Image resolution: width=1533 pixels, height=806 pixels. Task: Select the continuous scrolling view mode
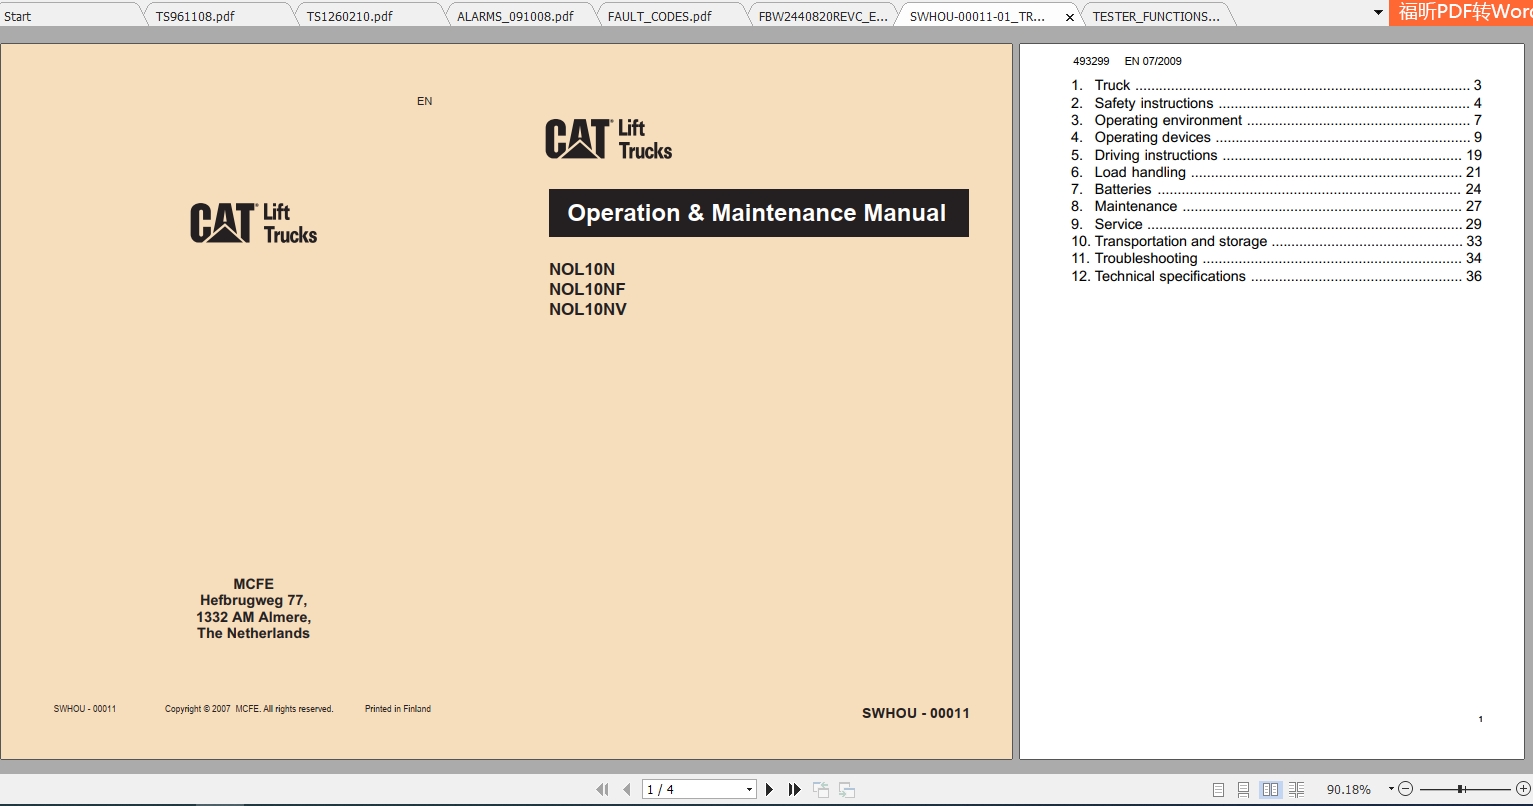1244,789
